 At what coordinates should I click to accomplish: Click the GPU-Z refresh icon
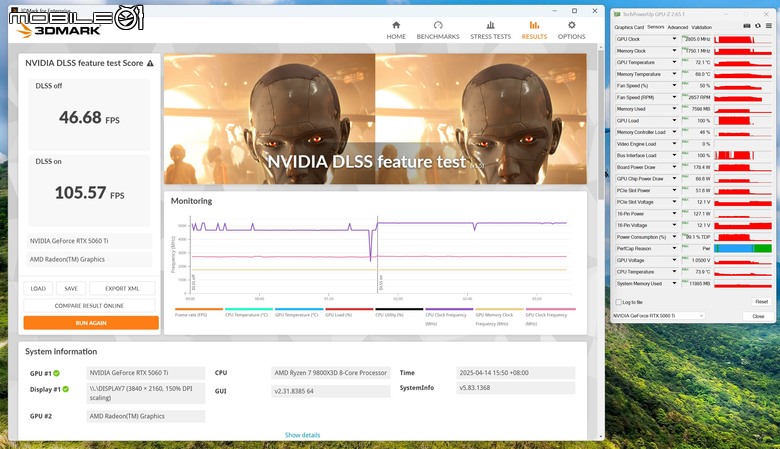758,26
